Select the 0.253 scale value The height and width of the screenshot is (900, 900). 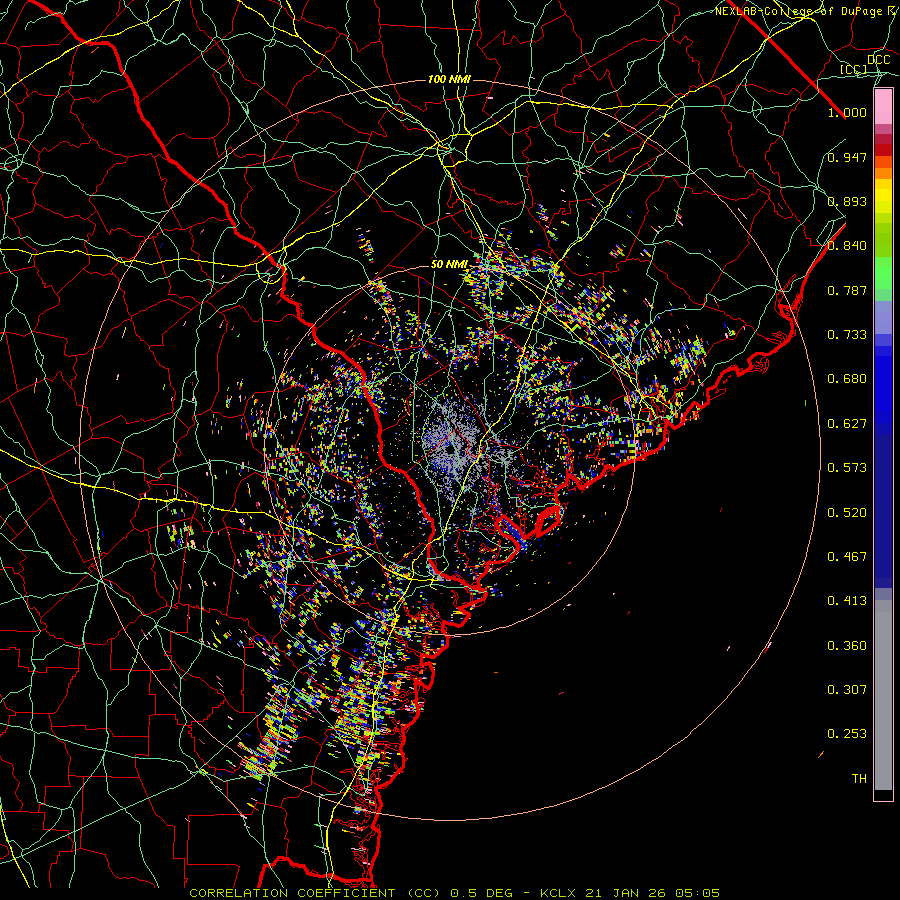pyautogui.click(x=847, y=734)
